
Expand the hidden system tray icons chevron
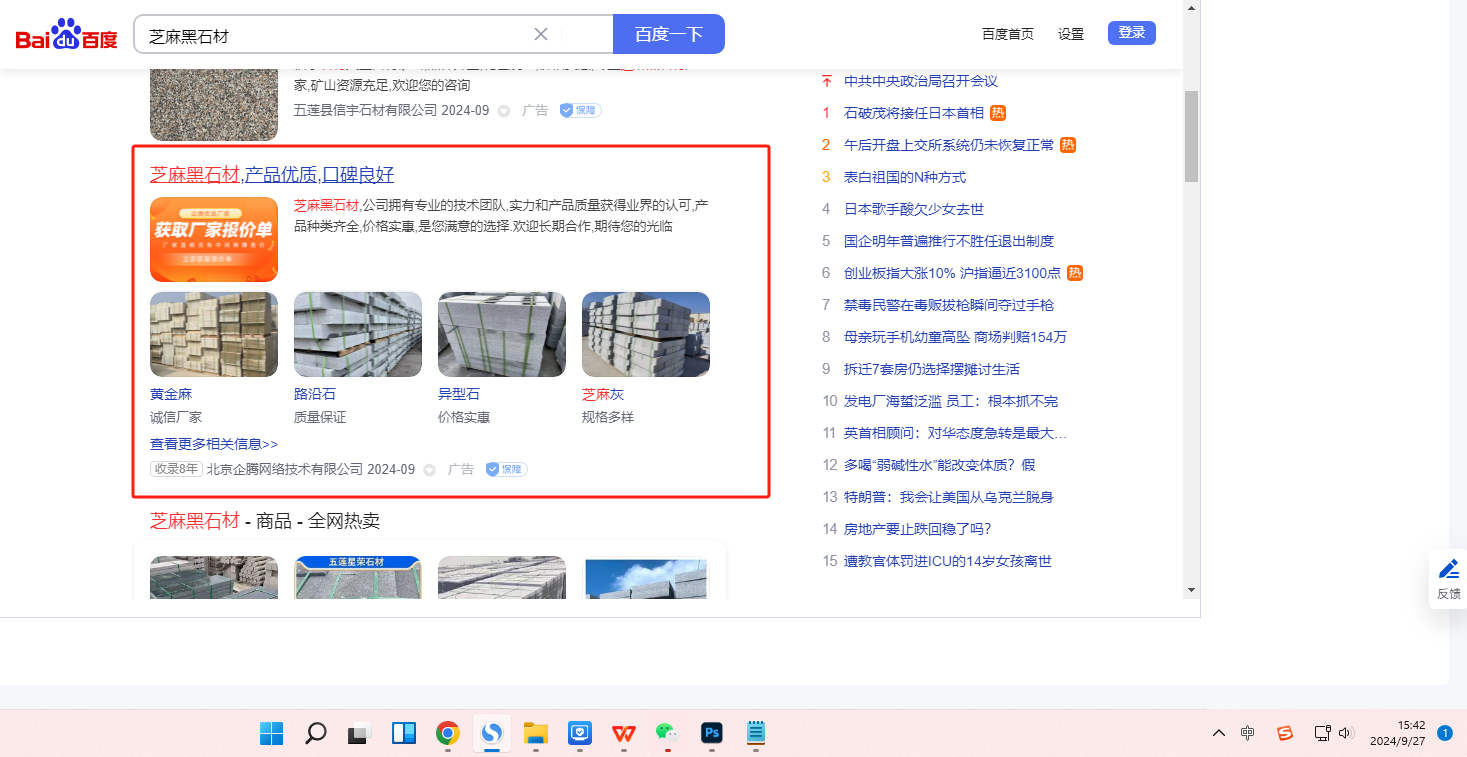click(x=1218, y=733)
